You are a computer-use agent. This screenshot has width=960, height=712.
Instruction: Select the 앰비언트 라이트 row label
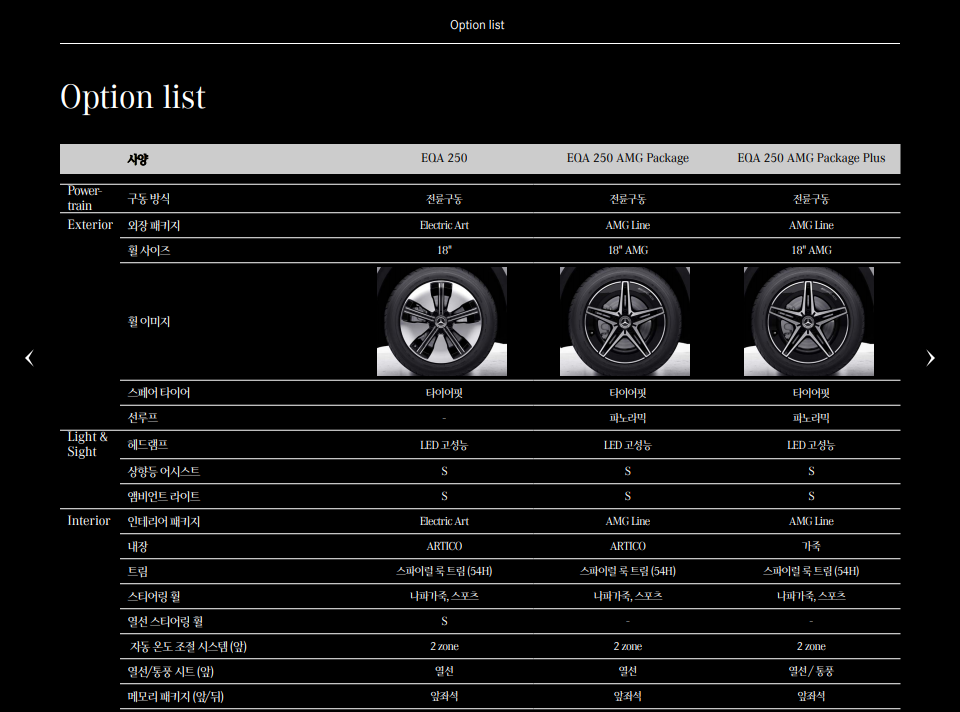(x=163, y=497)
